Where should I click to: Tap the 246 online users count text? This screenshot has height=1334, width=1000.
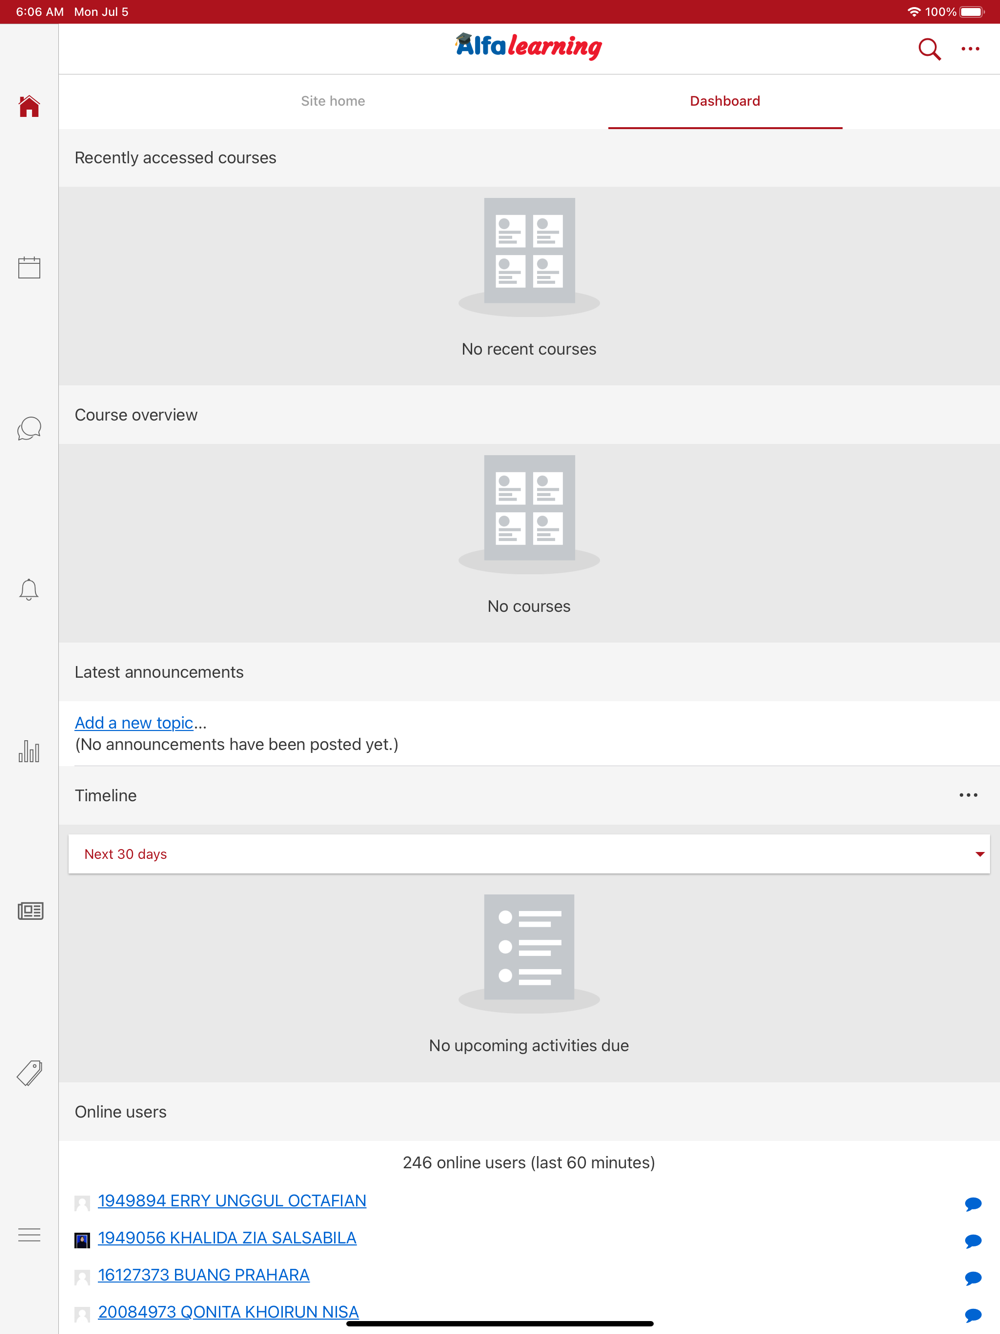click(x=529, y=1162)
